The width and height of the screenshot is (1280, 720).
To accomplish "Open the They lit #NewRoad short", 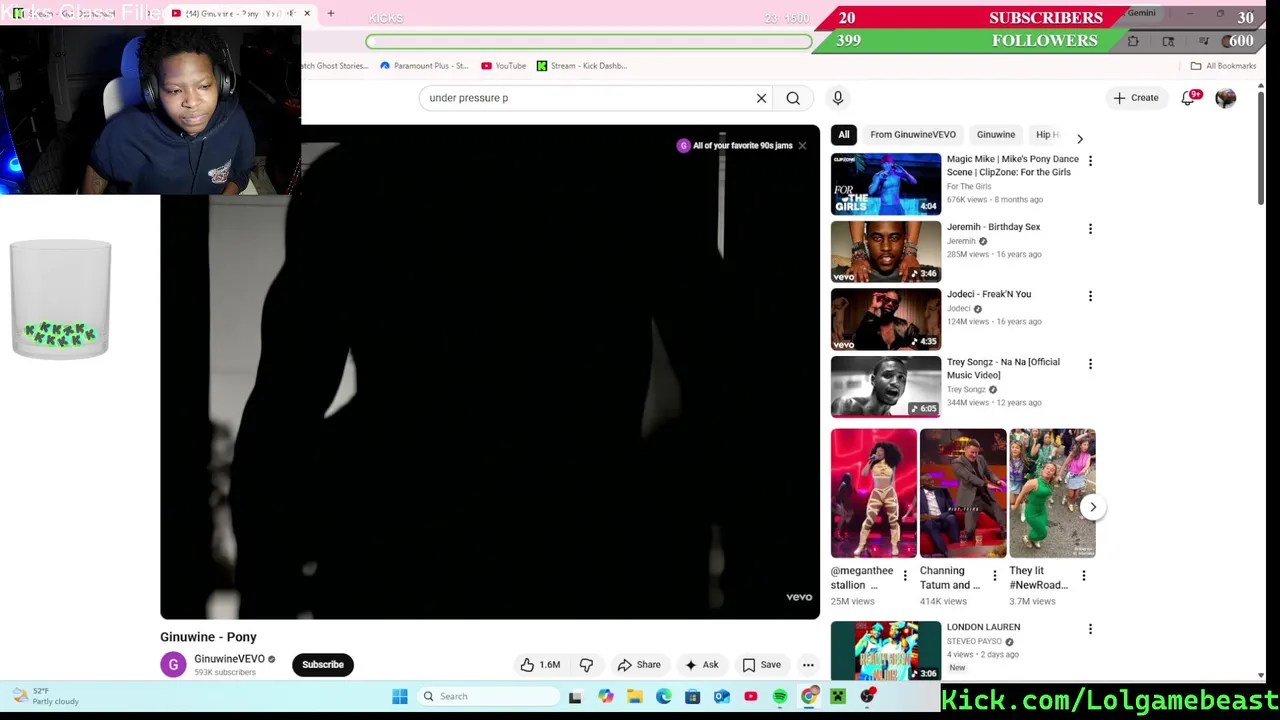I will point(1052,493).
